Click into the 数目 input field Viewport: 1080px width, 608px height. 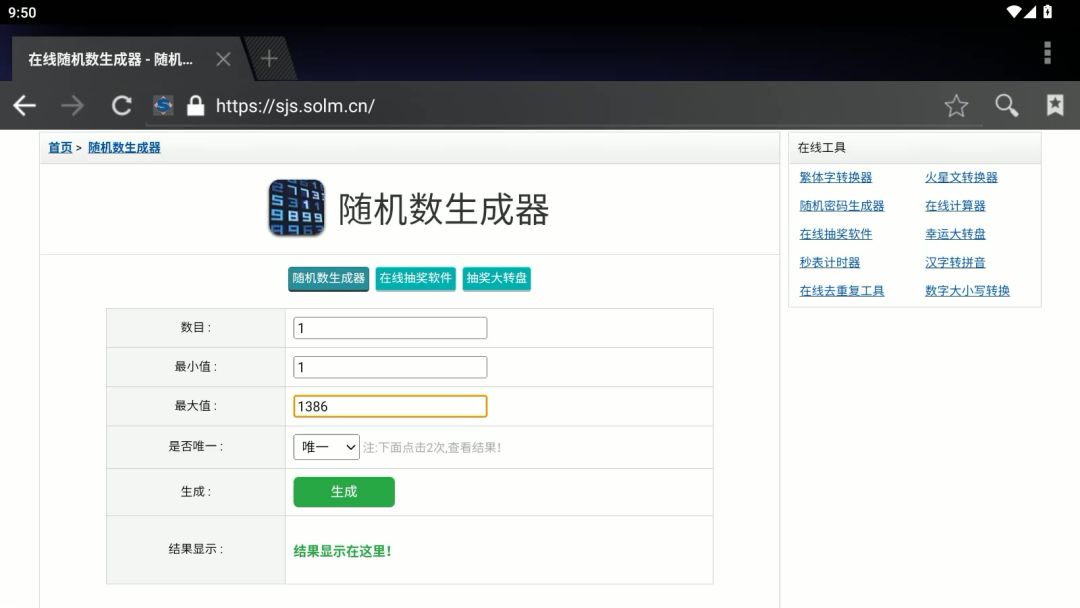[390, 328]
